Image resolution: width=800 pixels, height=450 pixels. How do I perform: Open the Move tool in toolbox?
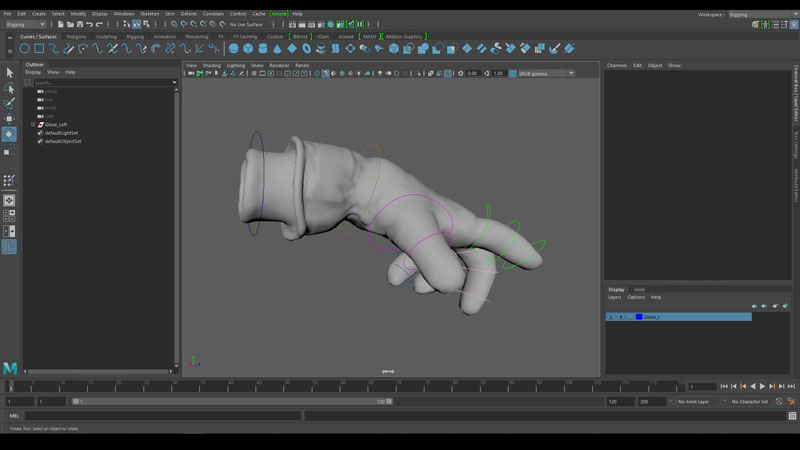point(9,118)
